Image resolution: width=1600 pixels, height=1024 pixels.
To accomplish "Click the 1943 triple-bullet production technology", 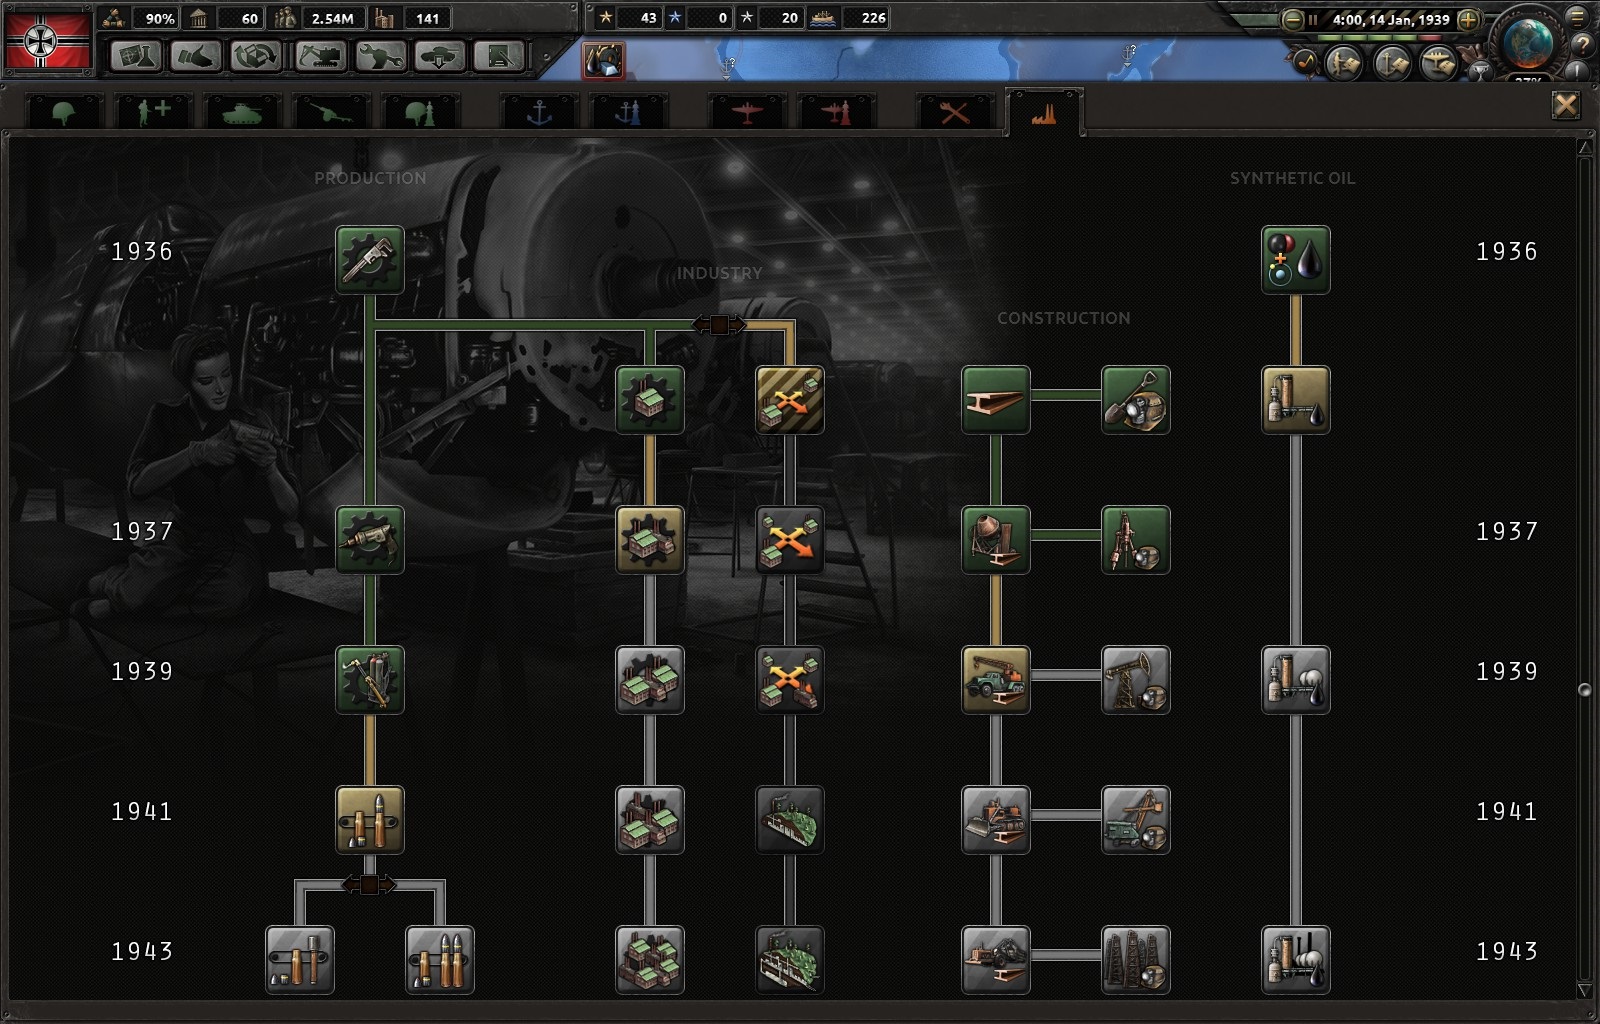I will pos(440,960).
